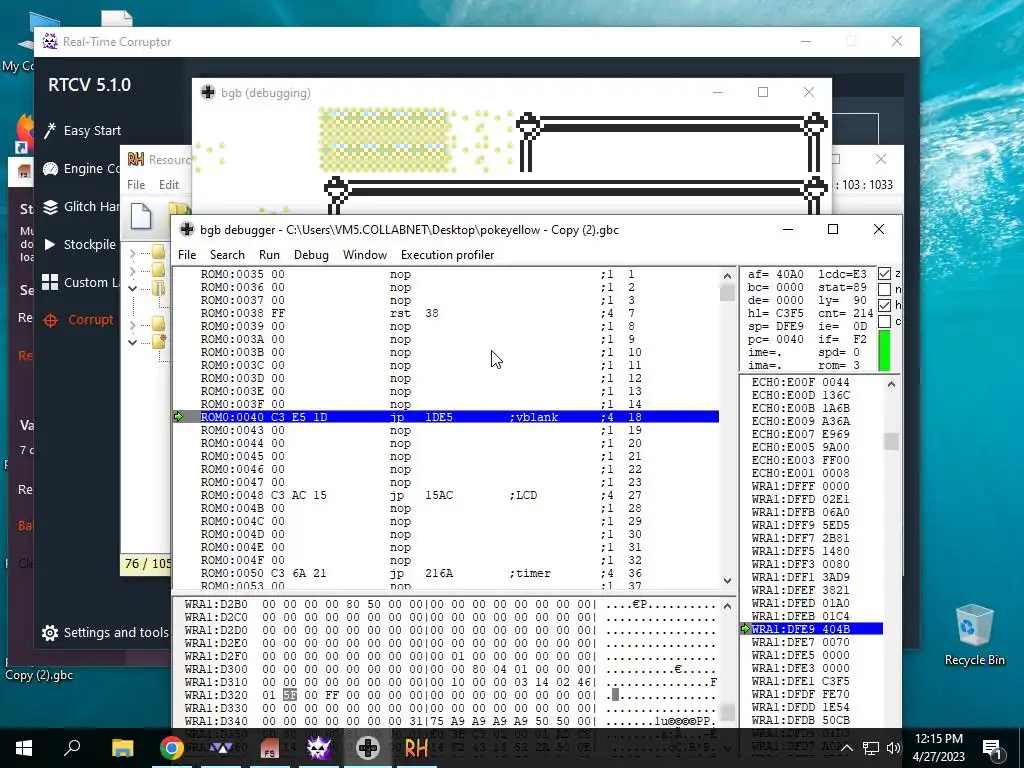Click the stack pane scrollbar thumb
This screenshot has width=1024, height=768.
click(891, 441)
